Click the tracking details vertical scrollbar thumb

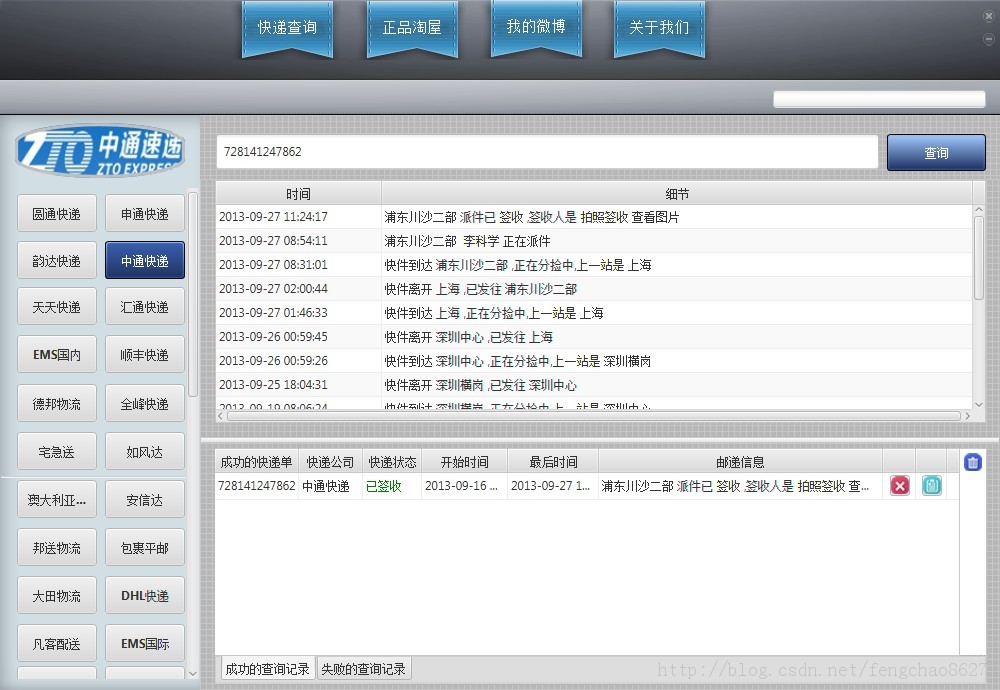(979, 258)
